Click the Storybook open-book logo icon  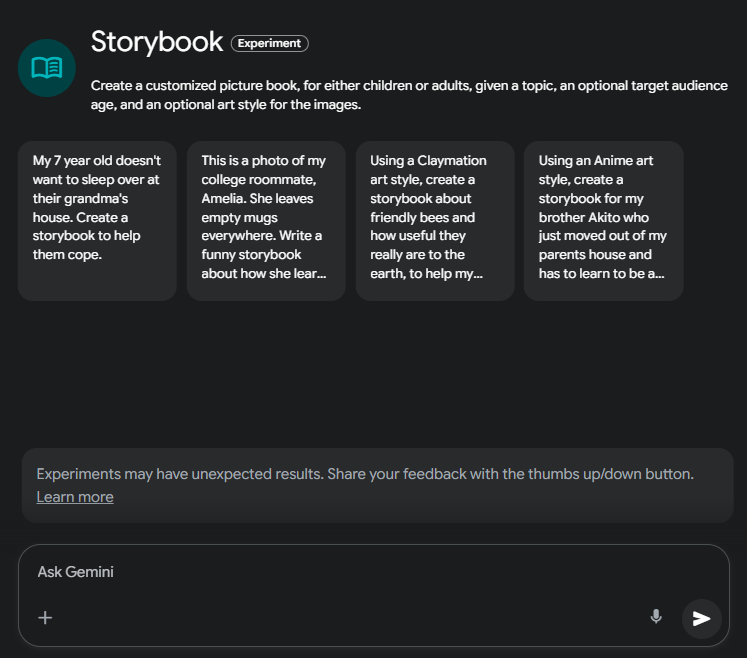click(47, 68)
